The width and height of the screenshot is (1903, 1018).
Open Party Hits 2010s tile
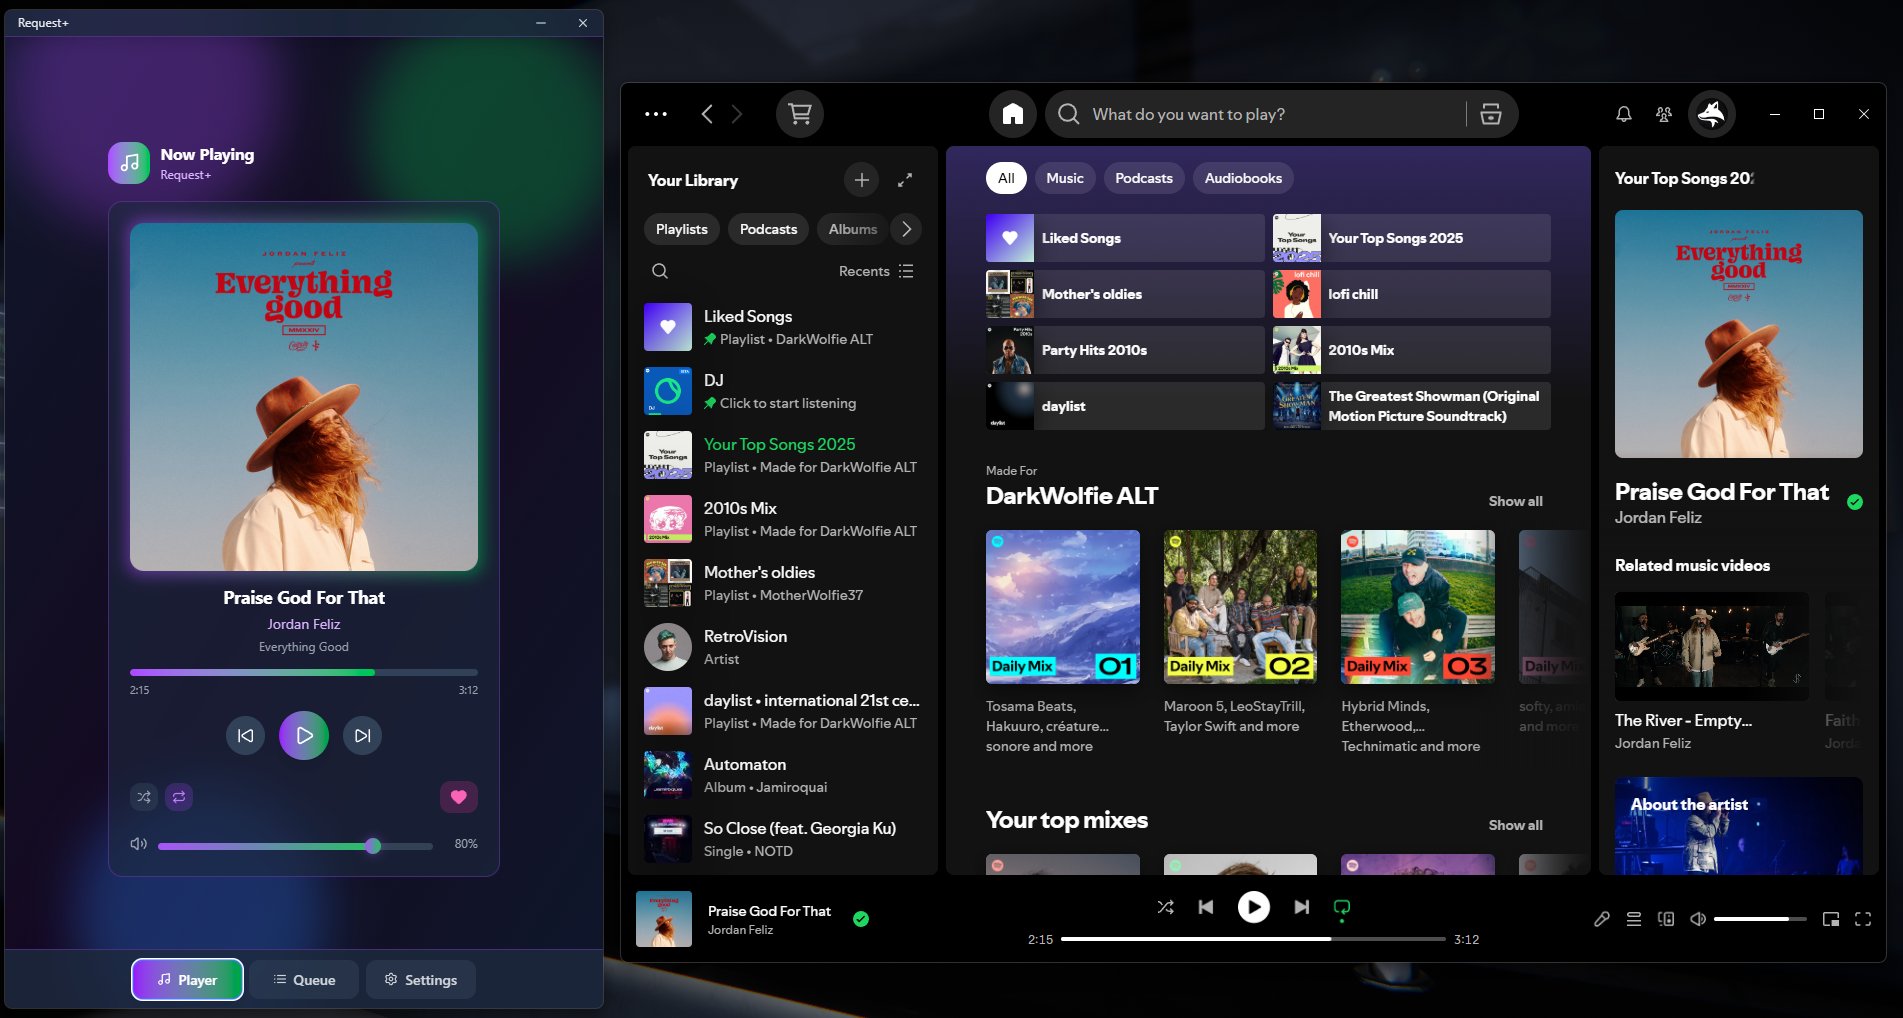pos(1125,350)
